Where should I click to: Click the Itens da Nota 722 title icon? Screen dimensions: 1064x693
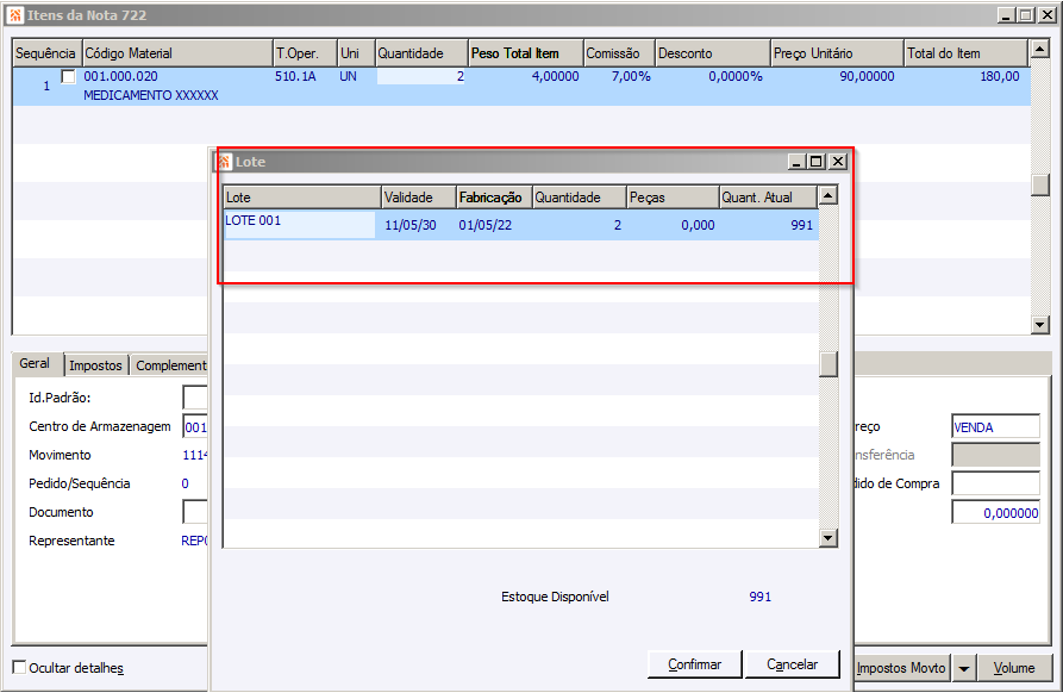click(x=15, y=15)
